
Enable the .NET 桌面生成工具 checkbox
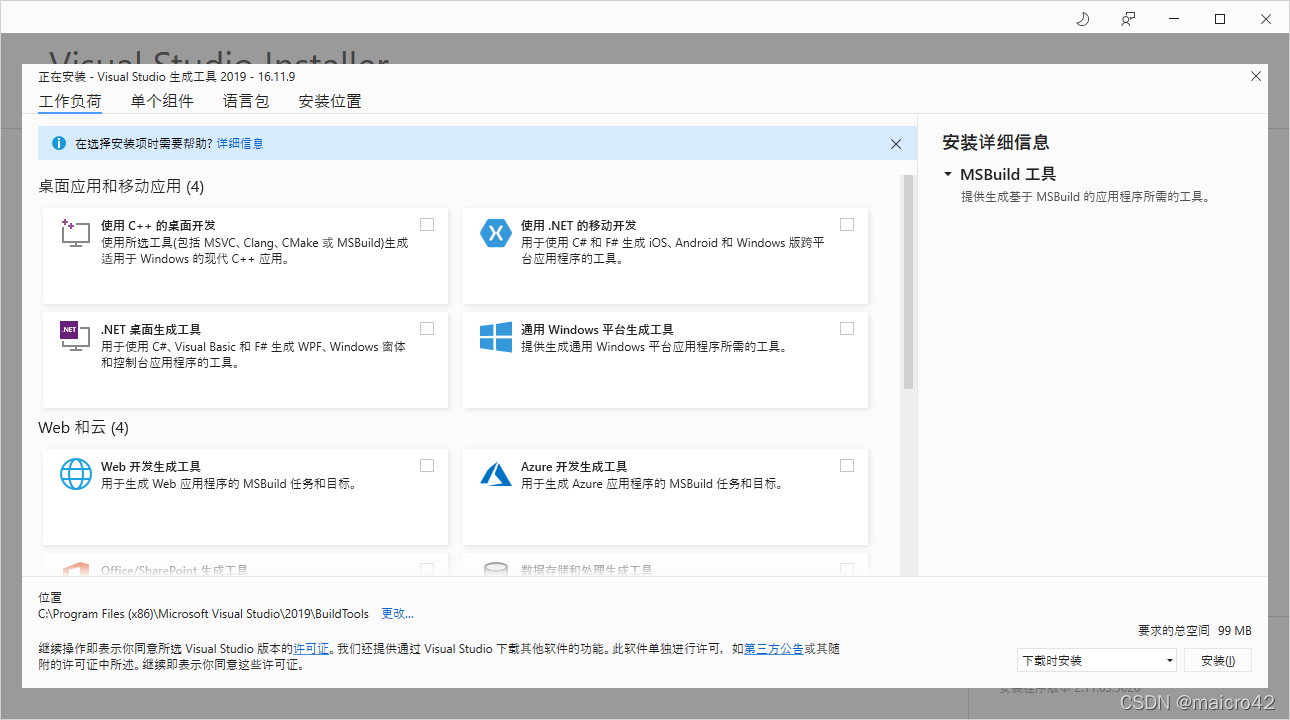pyautogui.click(x=427, y=328)
